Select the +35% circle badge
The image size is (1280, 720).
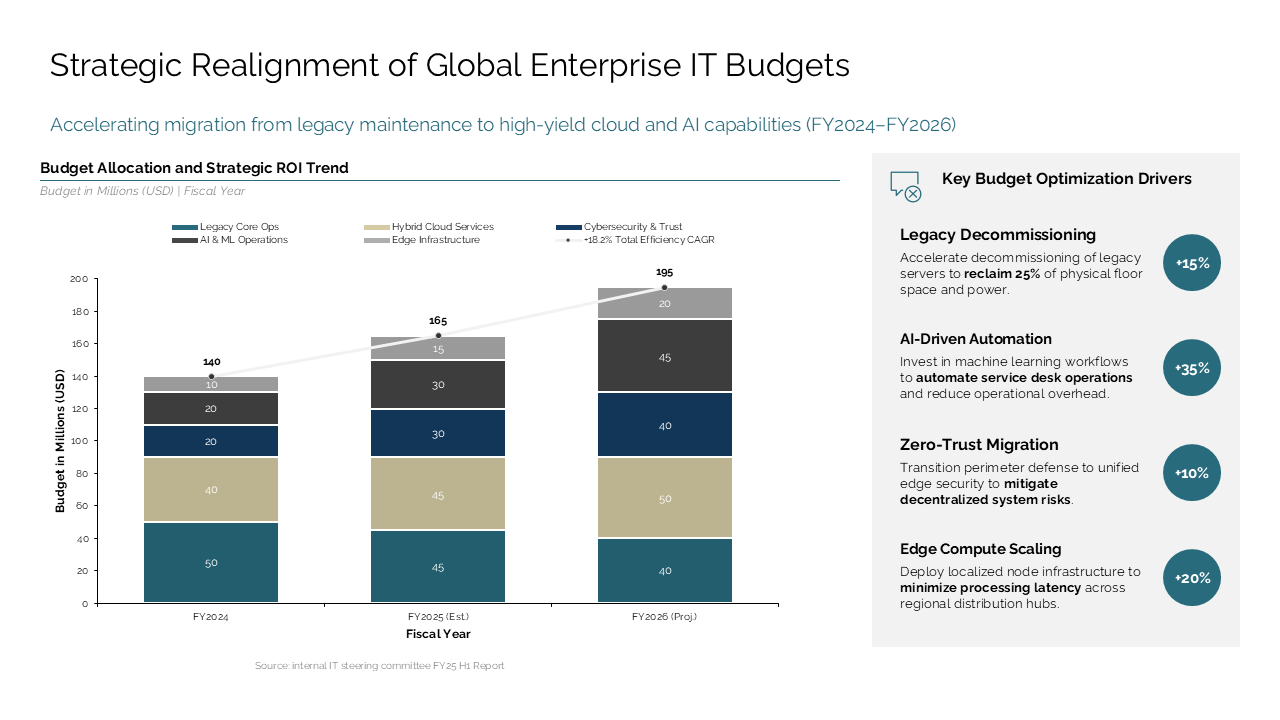pos(1192,368)
